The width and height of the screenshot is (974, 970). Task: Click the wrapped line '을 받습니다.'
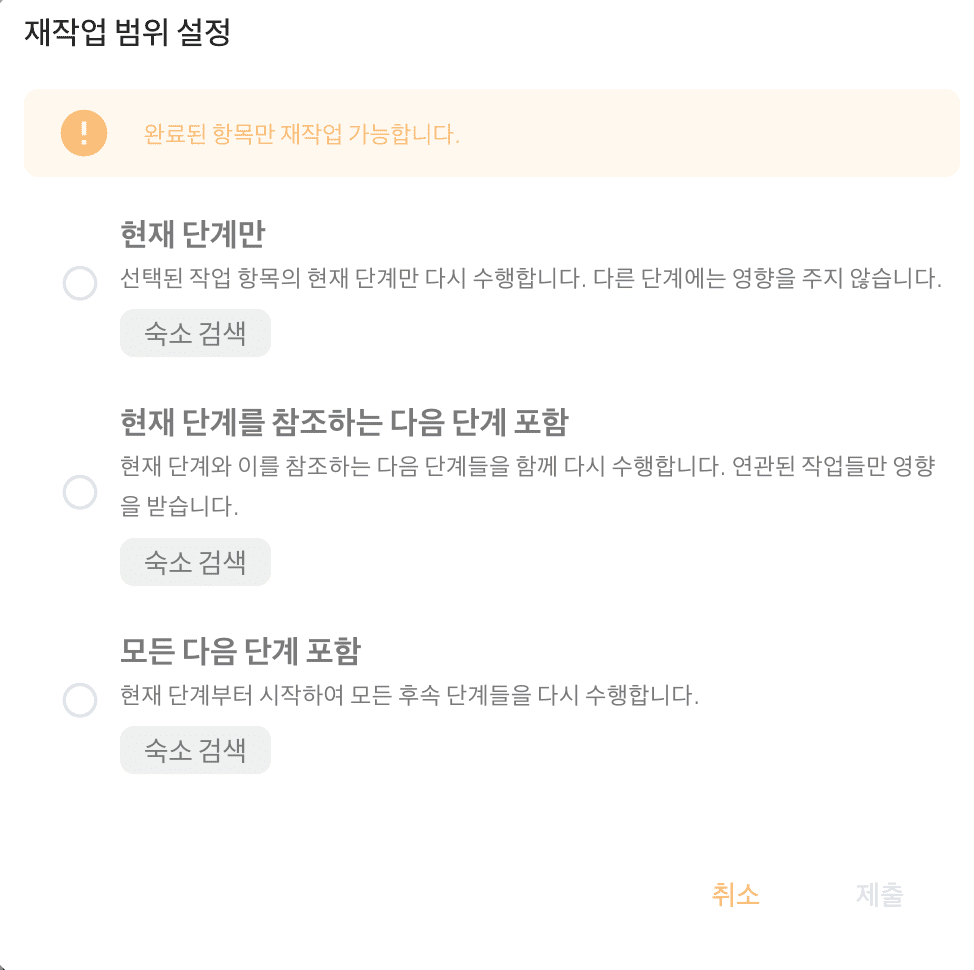point(180,508)
